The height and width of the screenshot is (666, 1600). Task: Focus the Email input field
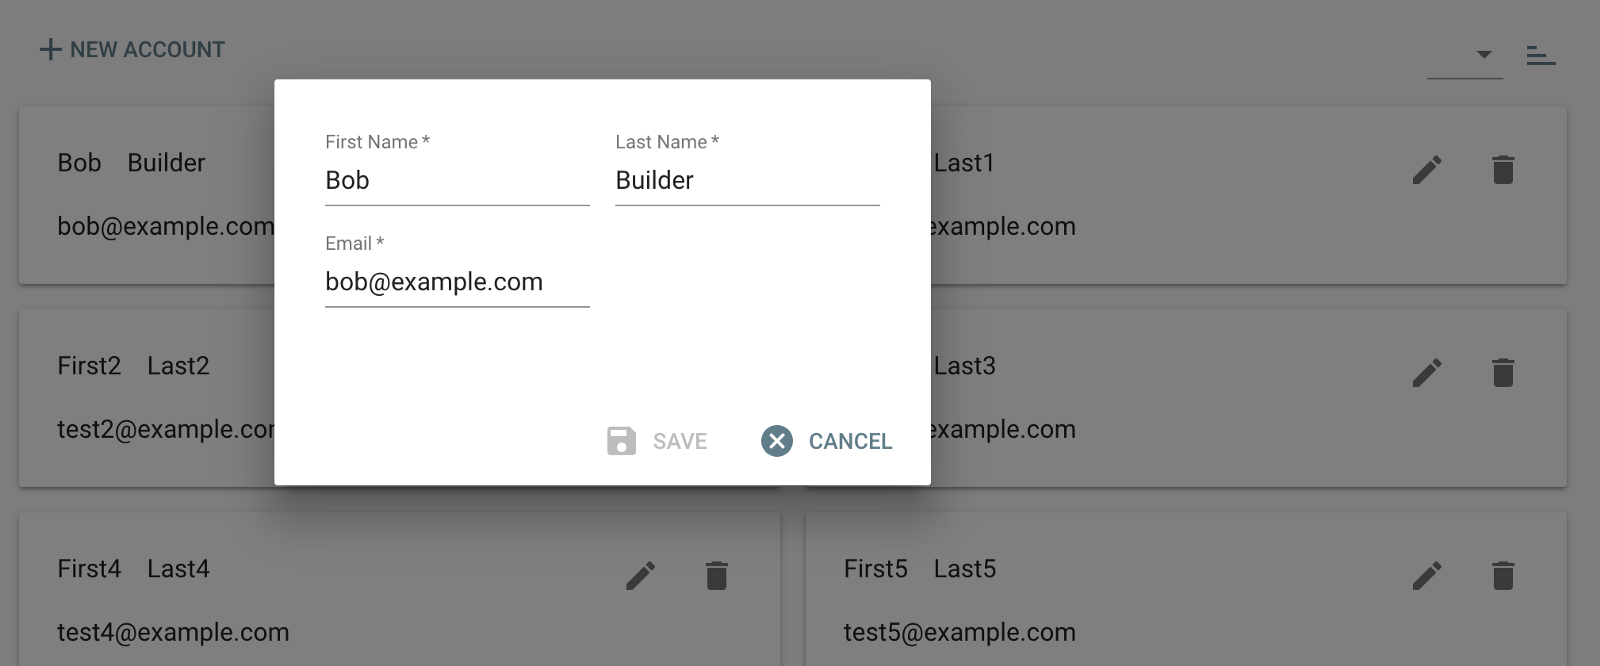point(457,283)
